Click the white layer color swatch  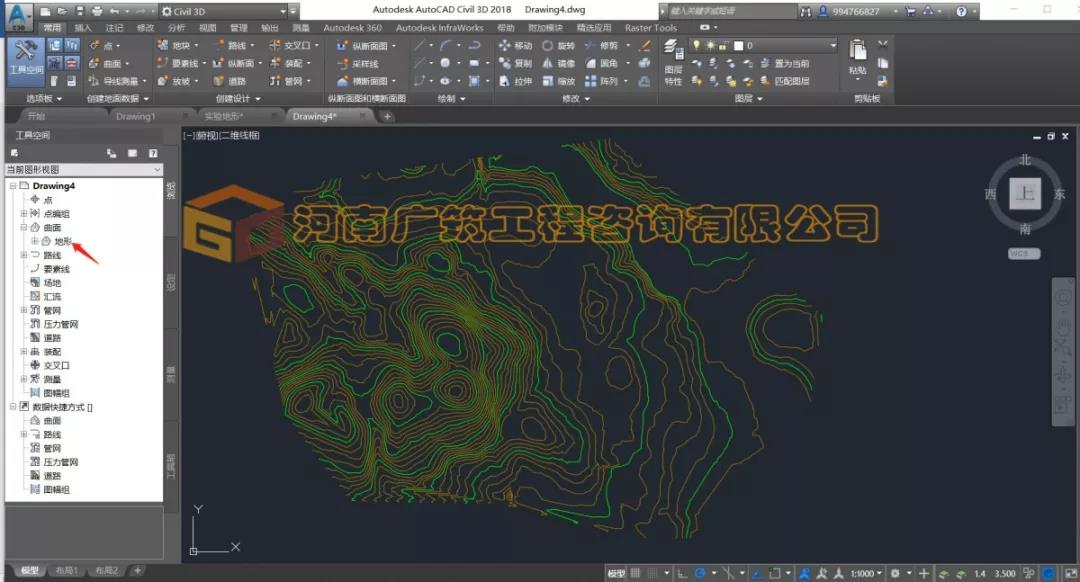738,45
